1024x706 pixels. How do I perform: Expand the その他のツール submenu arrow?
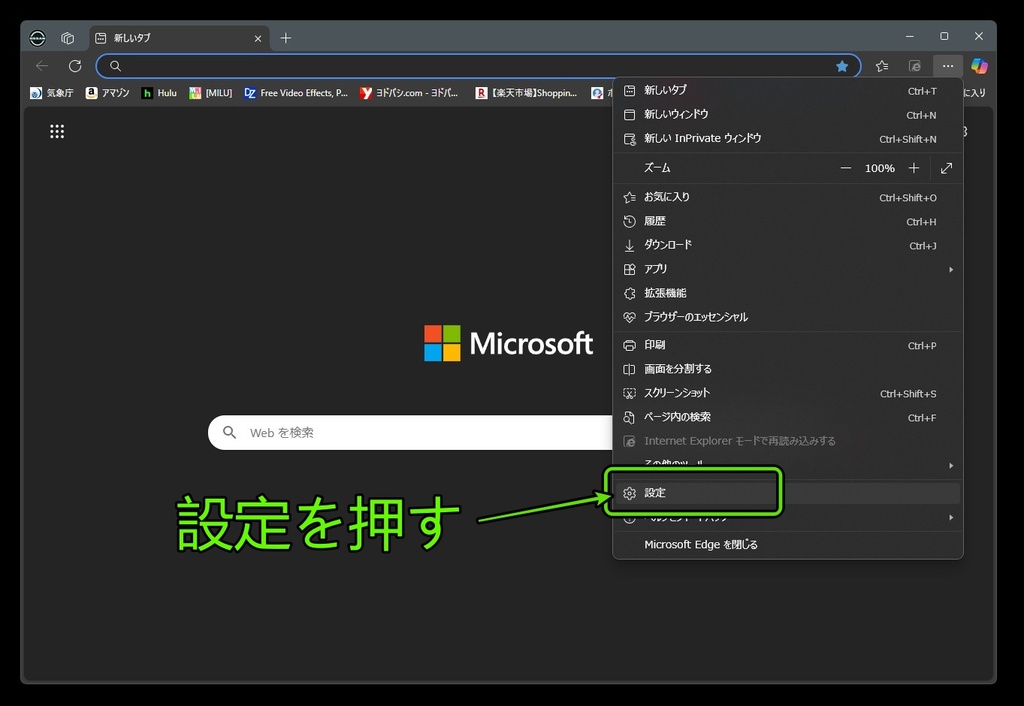[951, 466]
